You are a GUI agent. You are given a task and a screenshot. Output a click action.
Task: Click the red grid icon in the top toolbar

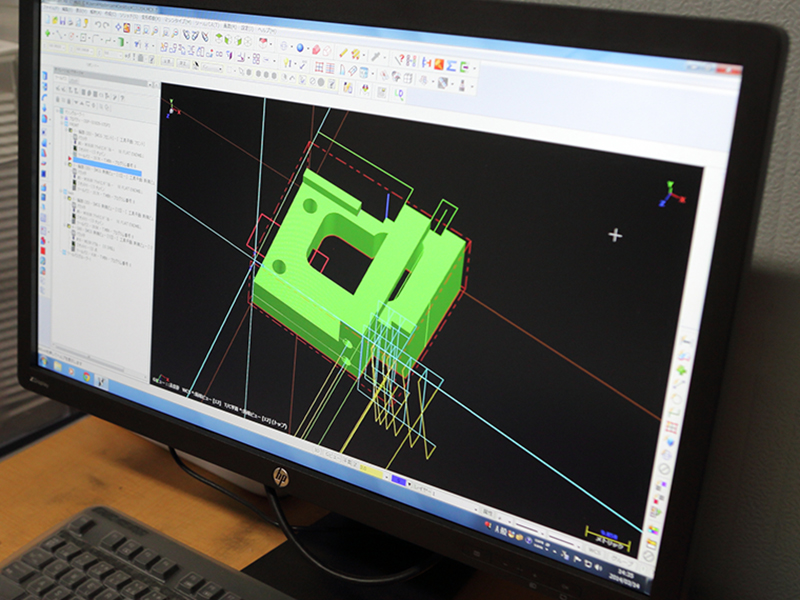319,67
